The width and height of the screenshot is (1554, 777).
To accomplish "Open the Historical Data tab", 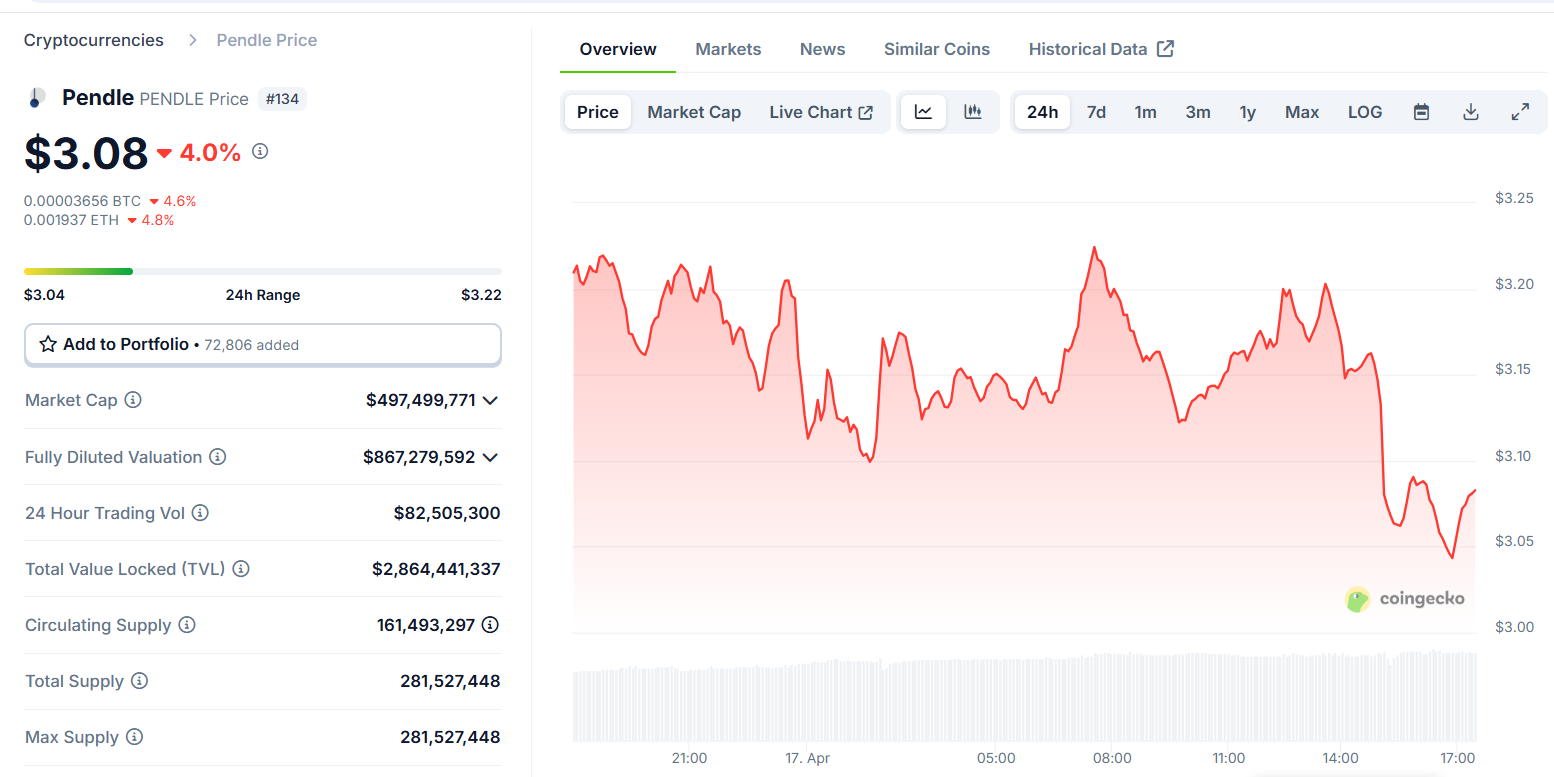I will pos(1089,48).
